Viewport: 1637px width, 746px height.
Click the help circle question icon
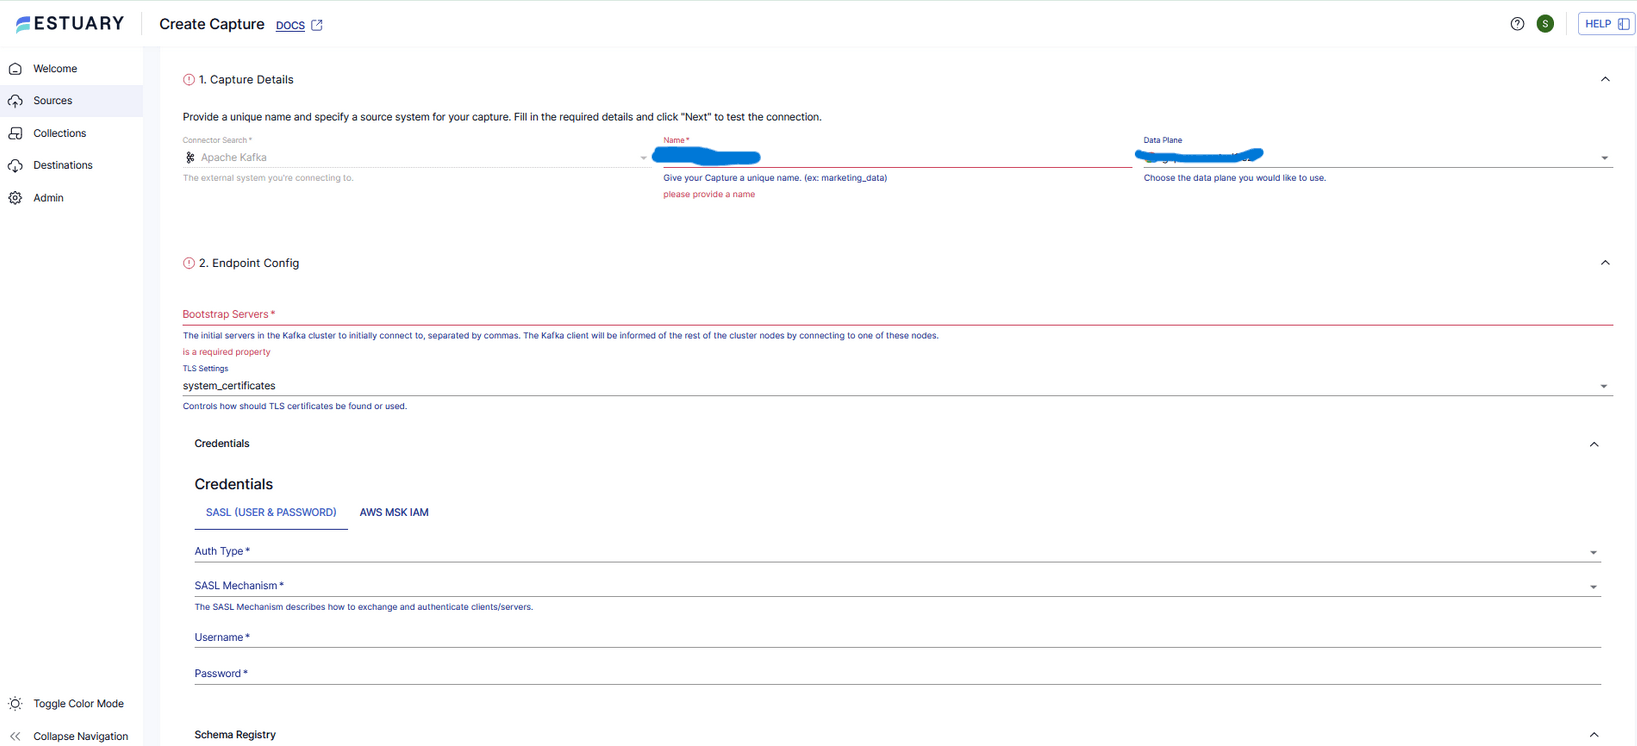(1517, 24)
